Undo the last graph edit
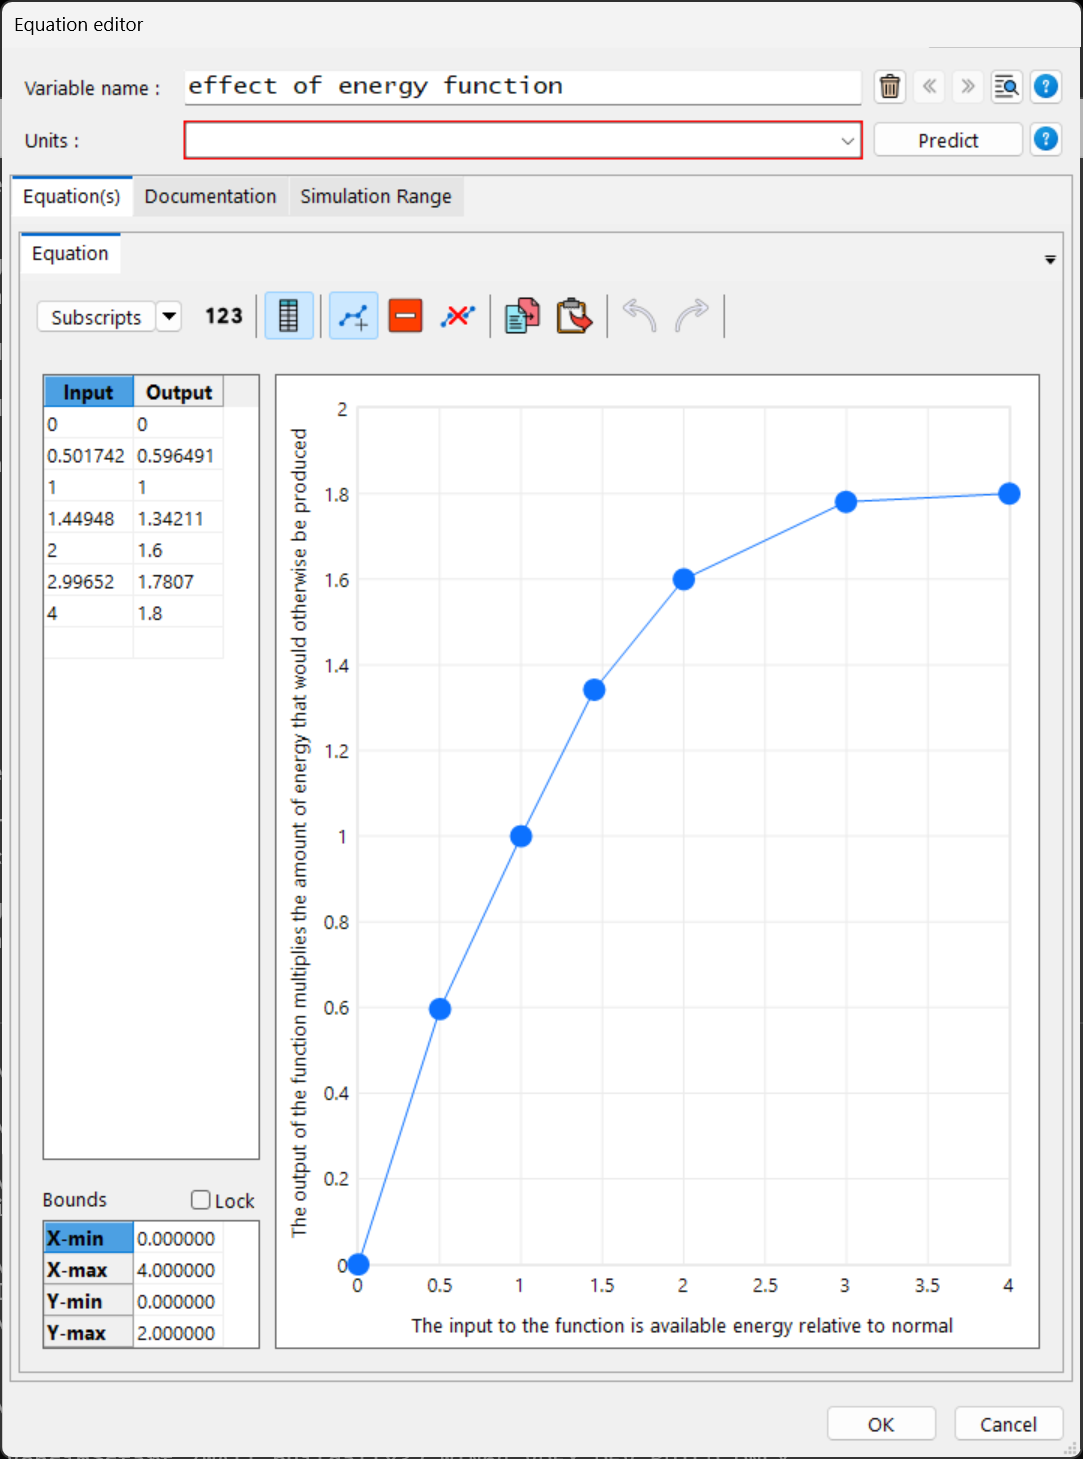The image size is (1083, 1459). coord(638,315)
